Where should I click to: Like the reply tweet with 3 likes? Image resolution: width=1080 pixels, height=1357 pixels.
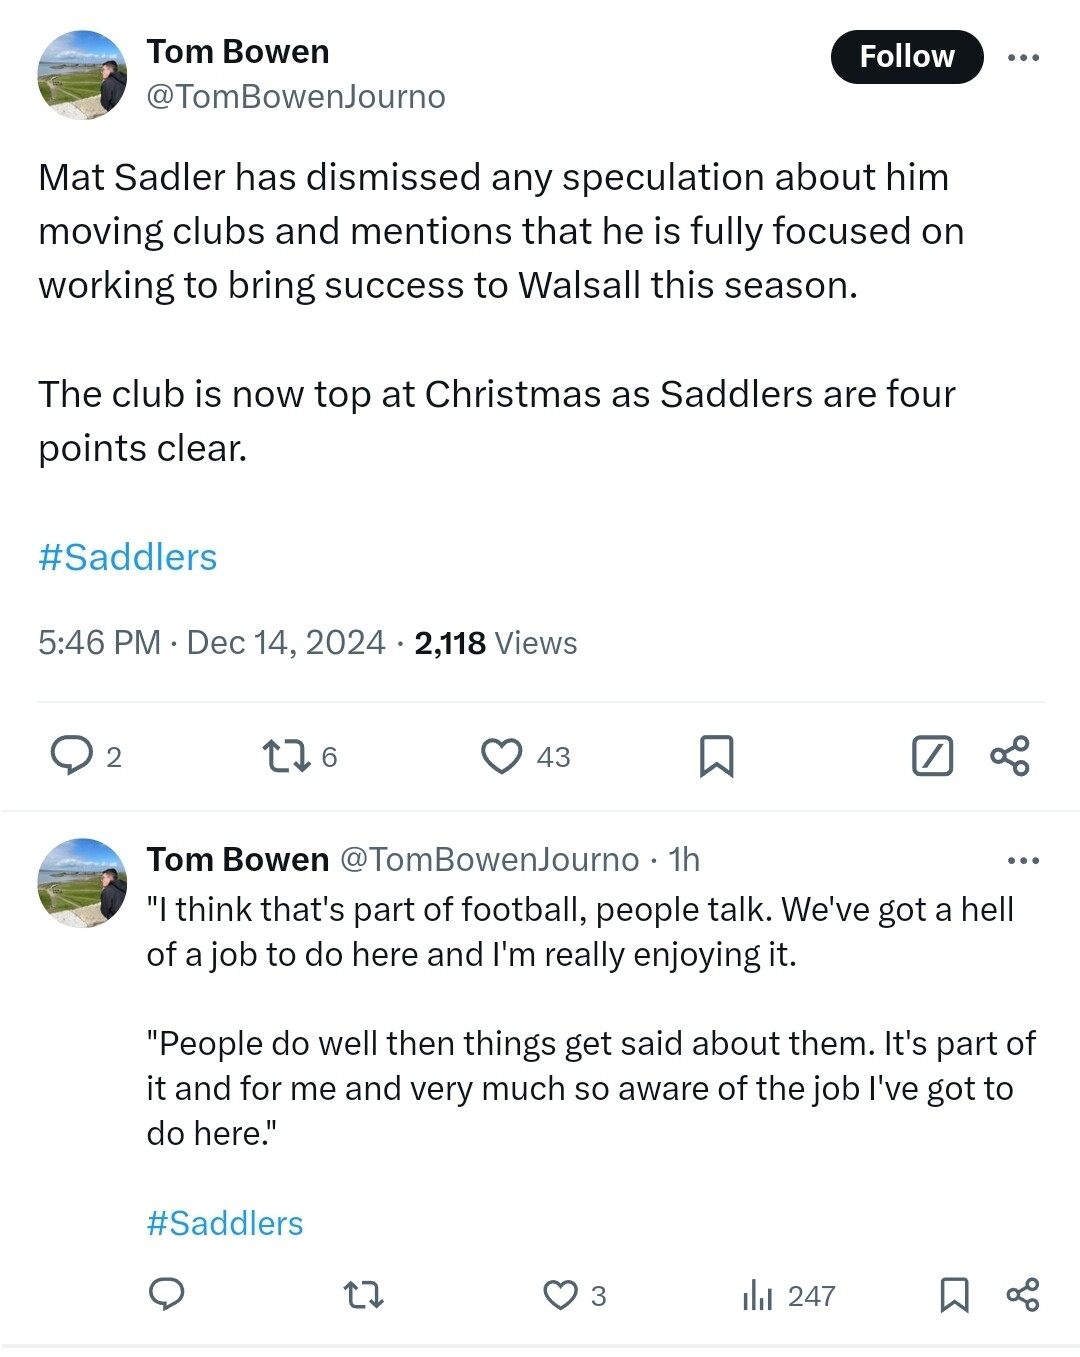pyautogui.click(x=560, y=1295)
